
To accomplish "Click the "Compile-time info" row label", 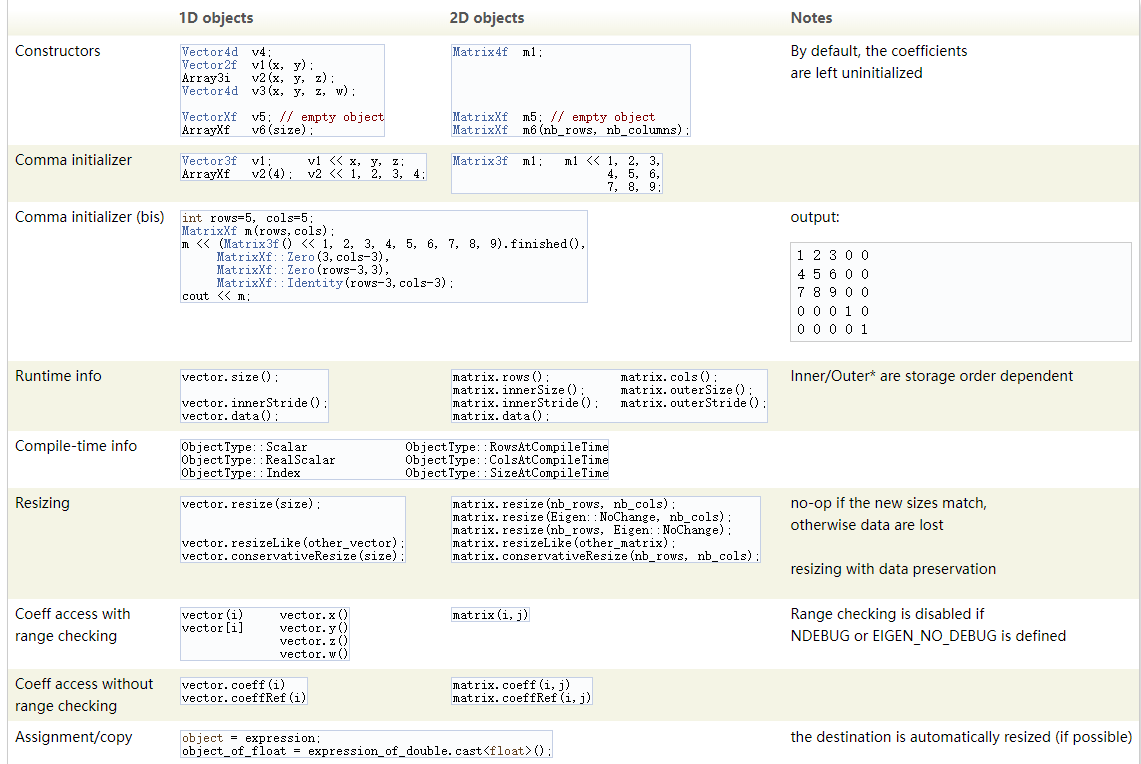I will (76, 446).
